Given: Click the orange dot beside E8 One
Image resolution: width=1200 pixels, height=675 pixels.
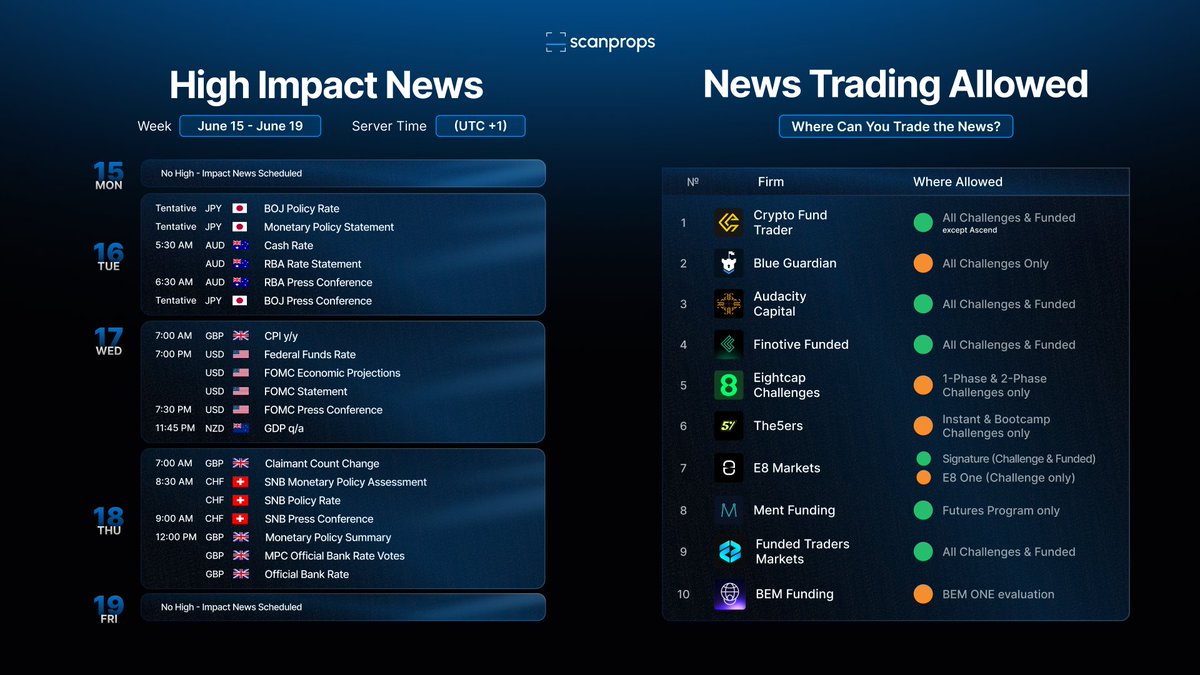Looking at the screenshot, I should tap(924, 478).
